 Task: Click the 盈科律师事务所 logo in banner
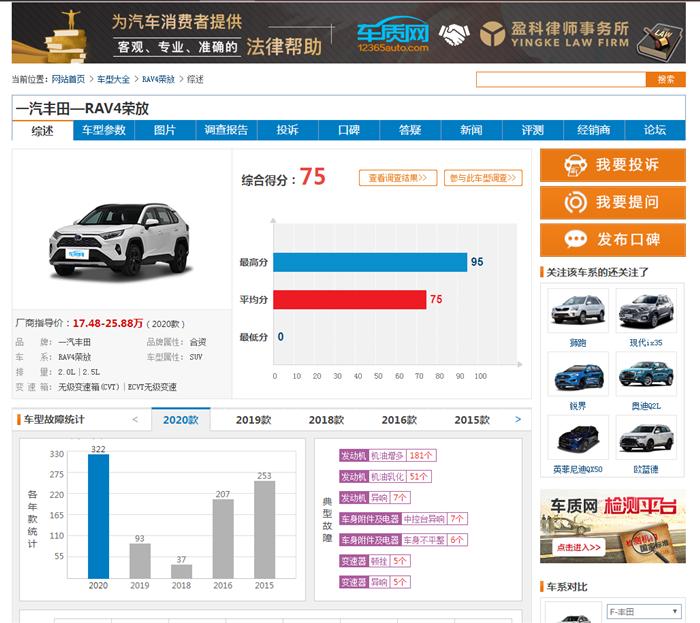coord(554,34)
